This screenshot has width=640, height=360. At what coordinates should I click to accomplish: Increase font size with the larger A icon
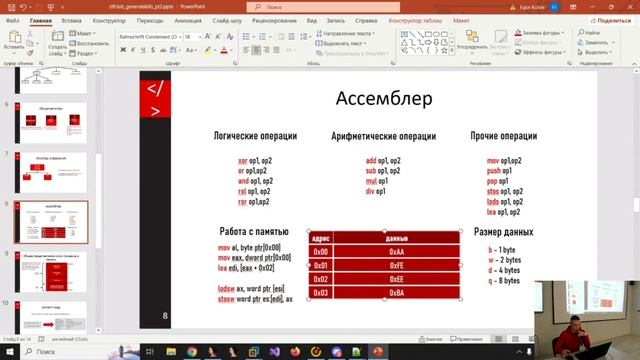click(x=209, y=37)
